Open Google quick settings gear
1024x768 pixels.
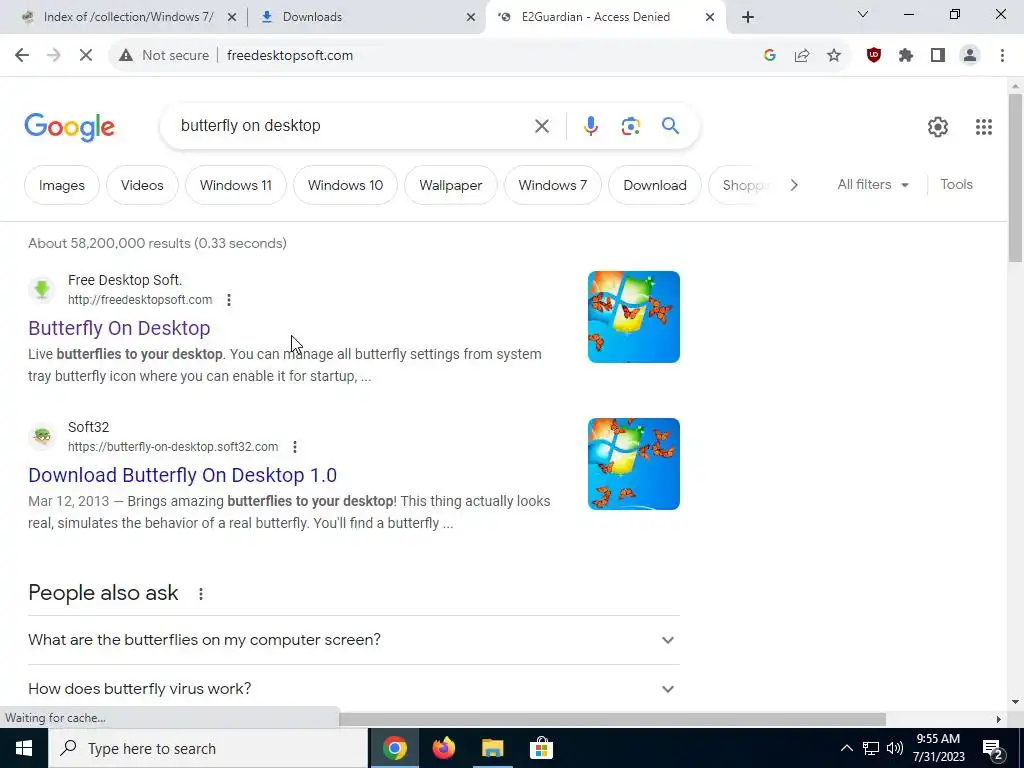click(938, 127)
